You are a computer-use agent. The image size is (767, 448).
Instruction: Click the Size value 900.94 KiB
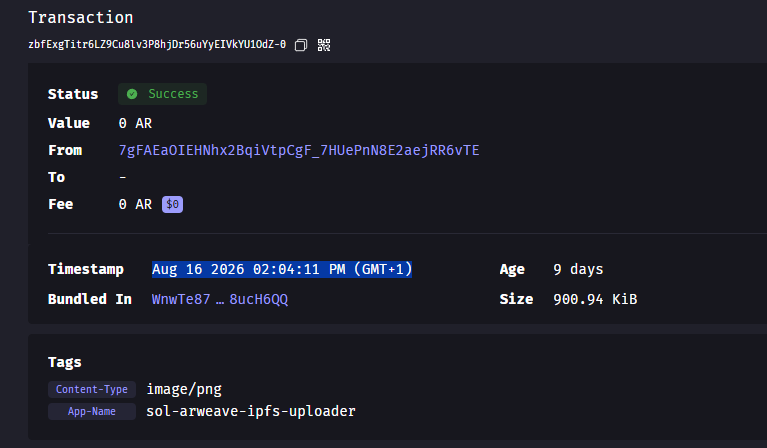[x=595, y=299]
